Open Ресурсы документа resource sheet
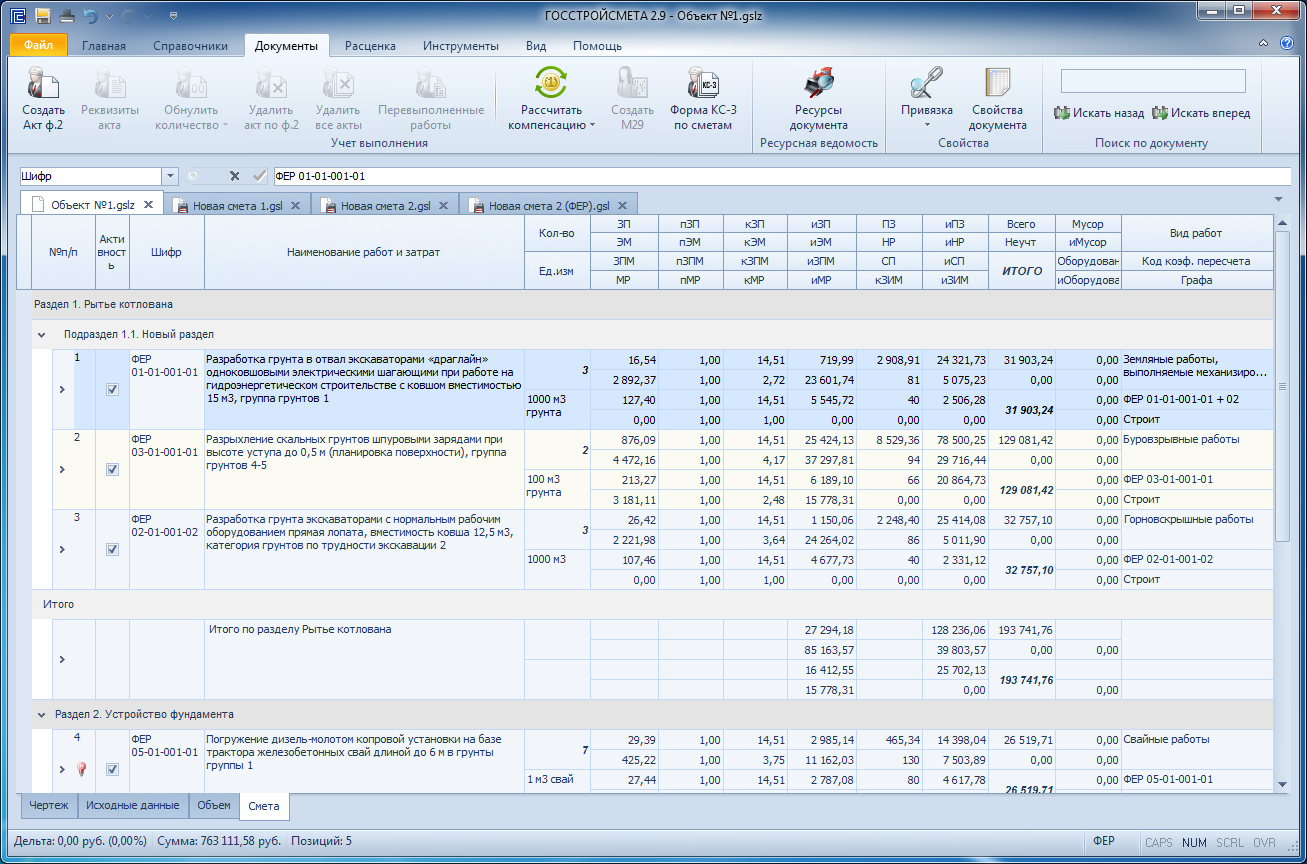This screenshot has width=1307, height=864. tap(818, 98)
